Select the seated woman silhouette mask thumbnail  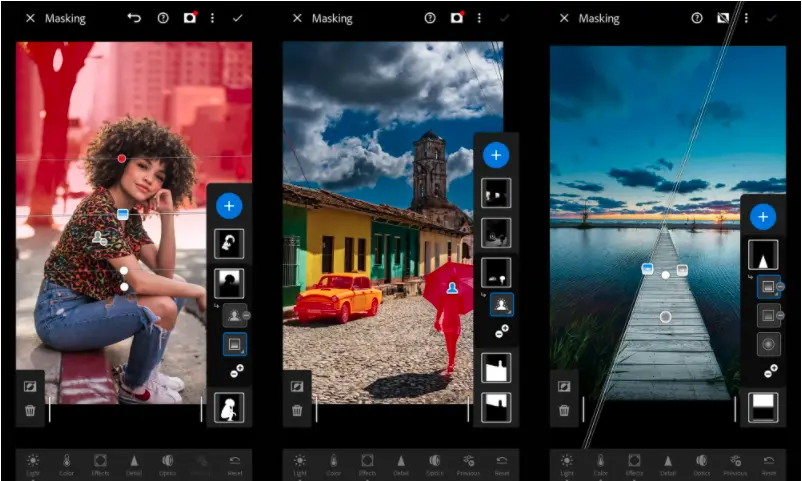tap(229, 408)
